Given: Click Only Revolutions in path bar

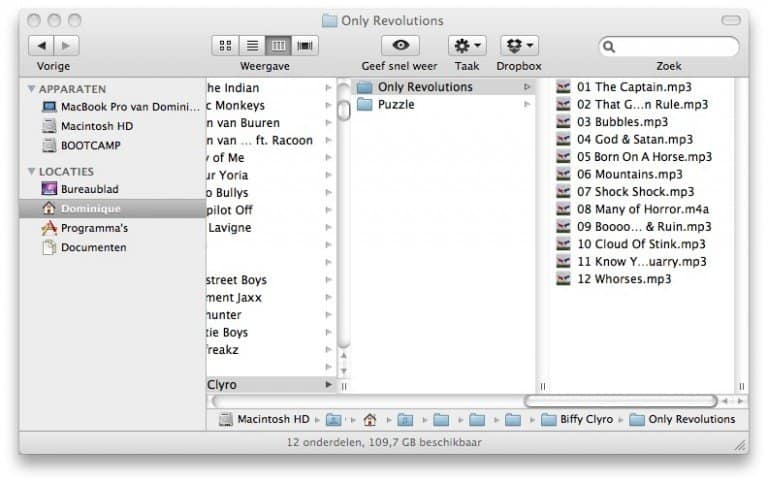Looking at the screenshot, I should coord(682,419).
